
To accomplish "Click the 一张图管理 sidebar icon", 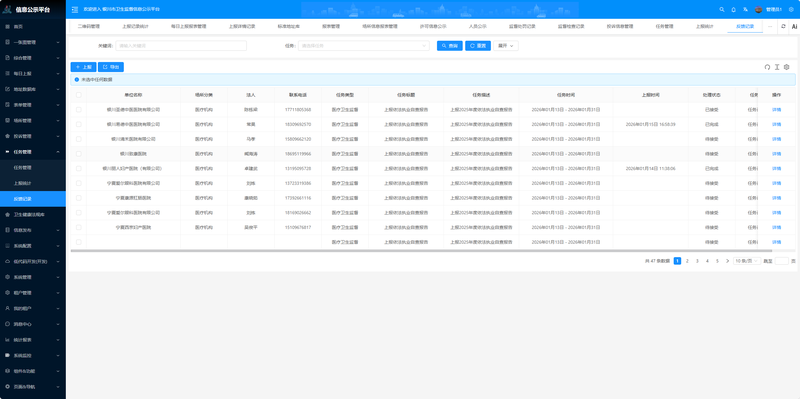I will pos(7,42).
